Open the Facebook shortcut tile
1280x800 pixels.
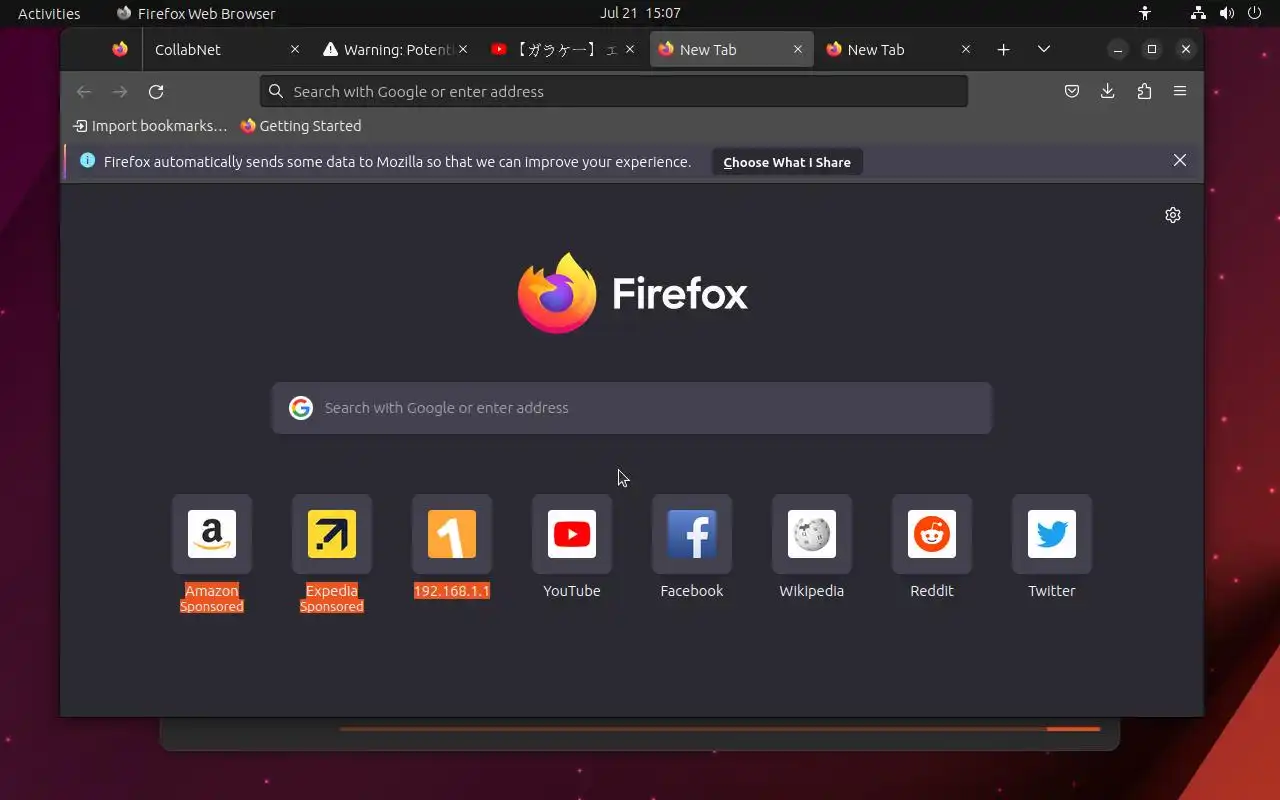[692, 534]
